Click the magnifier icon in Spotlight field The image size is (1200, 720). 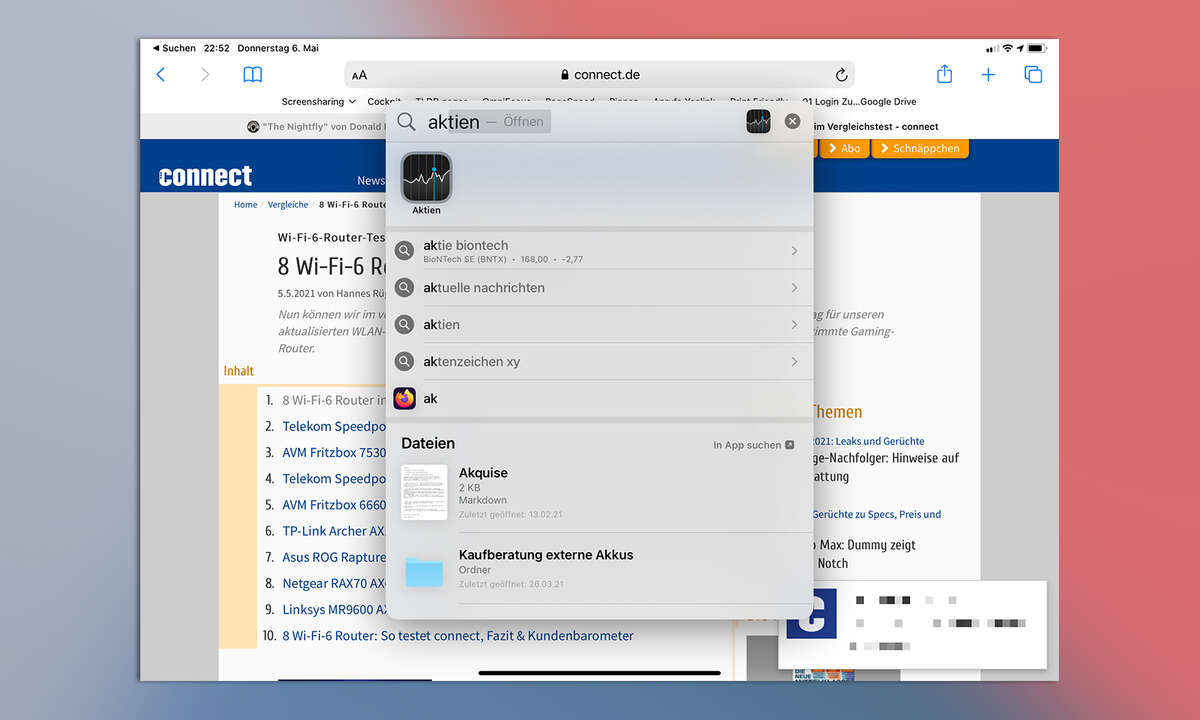pyautogui.click(x=406, y=122)
